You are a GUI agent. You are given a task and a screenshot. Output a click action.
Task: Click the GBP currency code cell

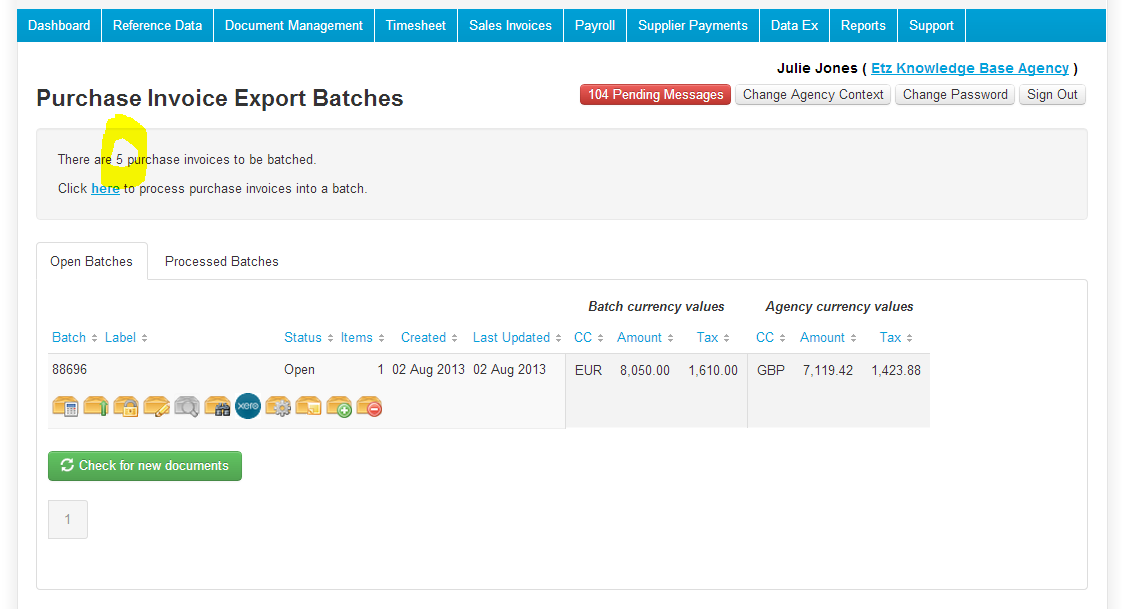tap(771, 371)
